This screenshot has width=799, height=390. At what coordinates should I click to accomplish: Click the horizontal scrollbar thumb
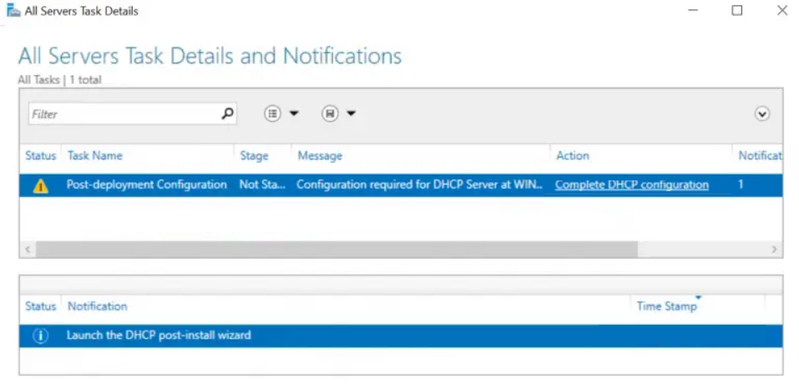coord(337,249)
